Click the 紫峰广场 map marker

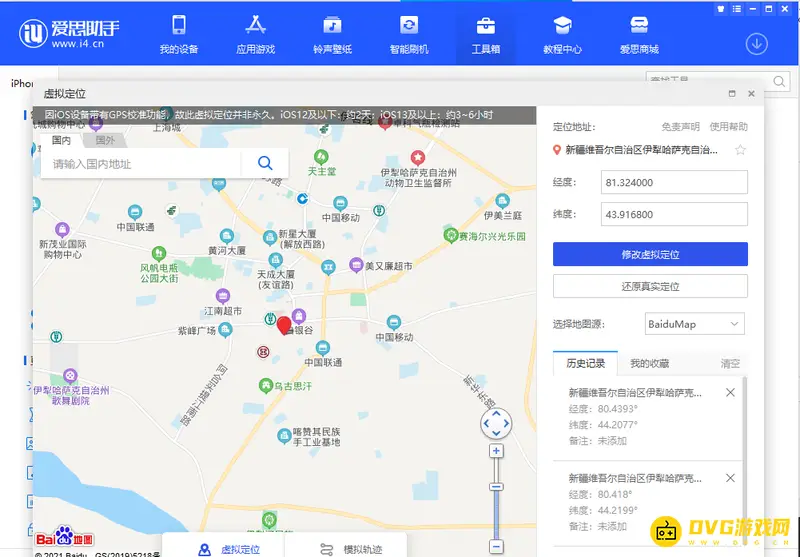(x=225, y=330)
